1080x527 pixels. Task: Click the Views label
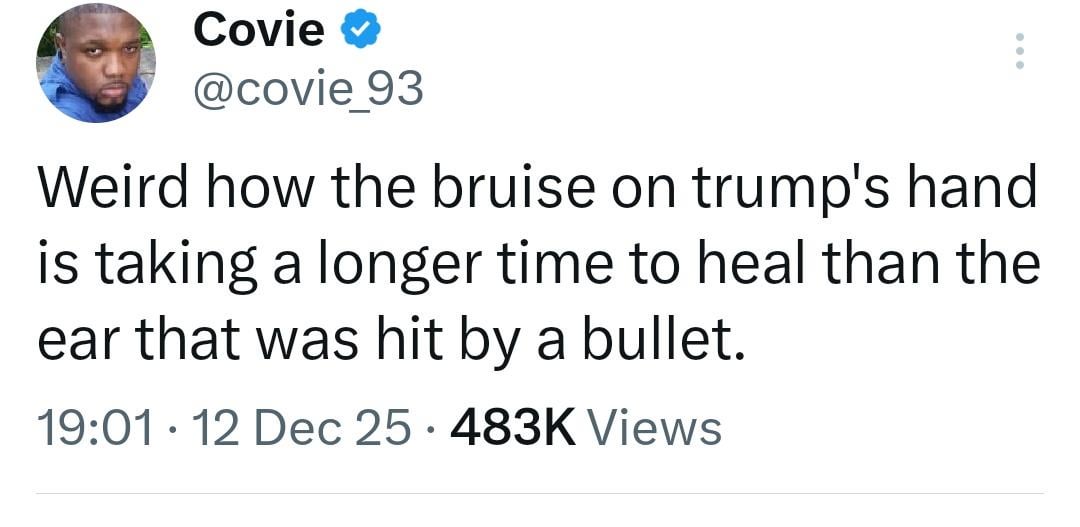(x=654, y=428)
